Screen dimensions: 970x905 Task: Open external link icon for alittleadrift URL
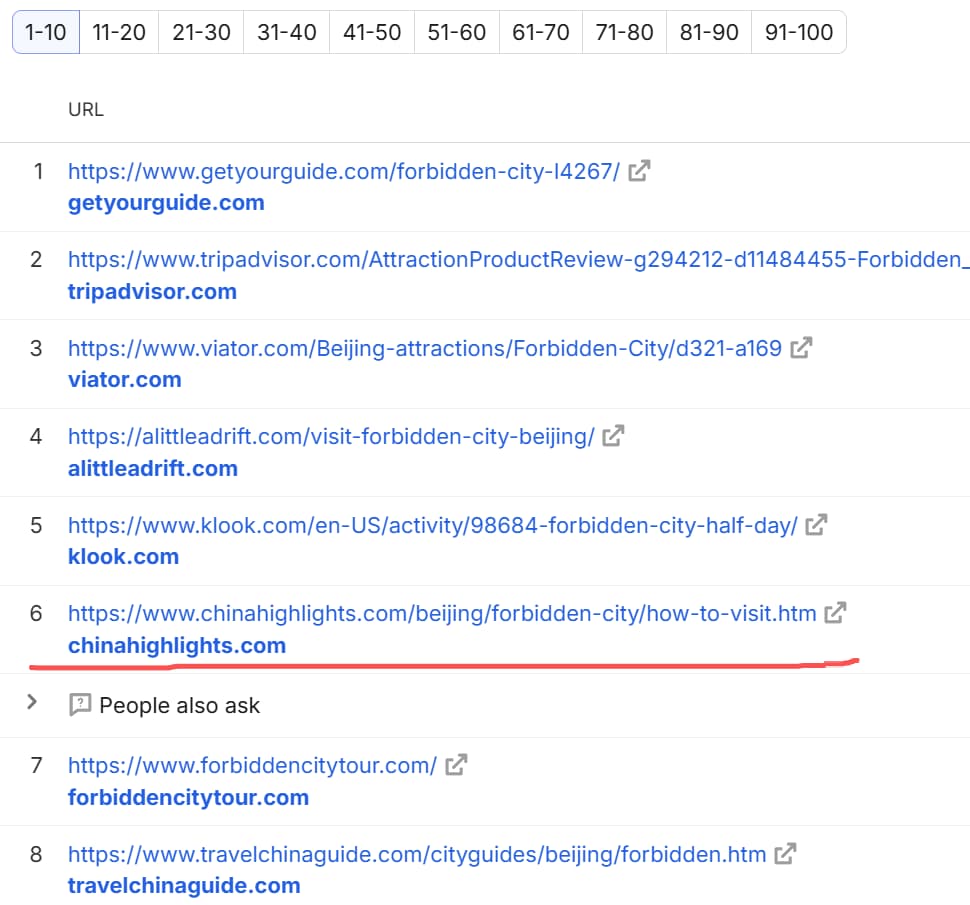click(x=613, y=436)
